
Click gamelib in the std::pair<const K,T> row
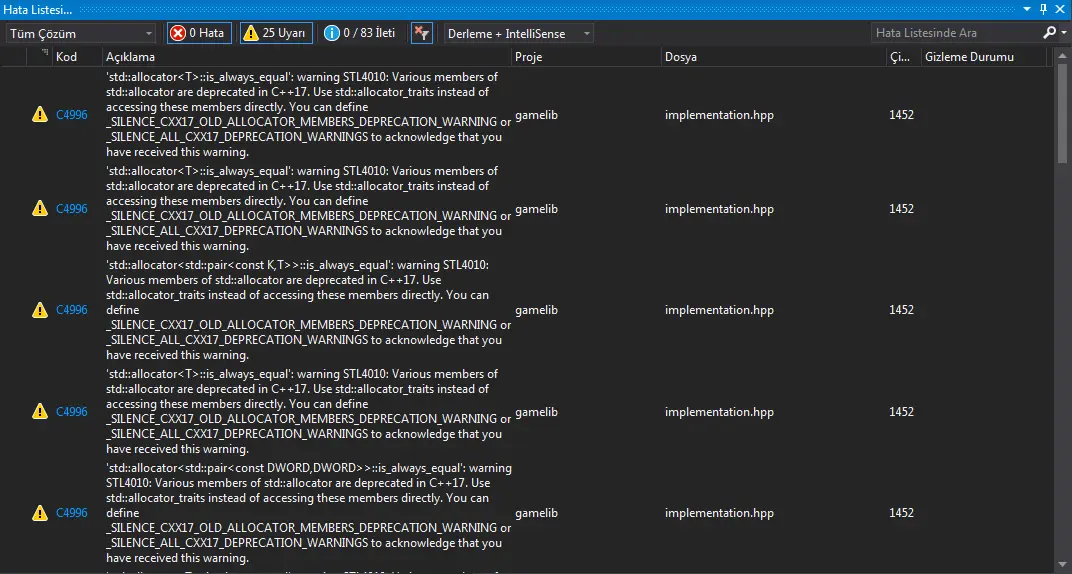(536, 310)
